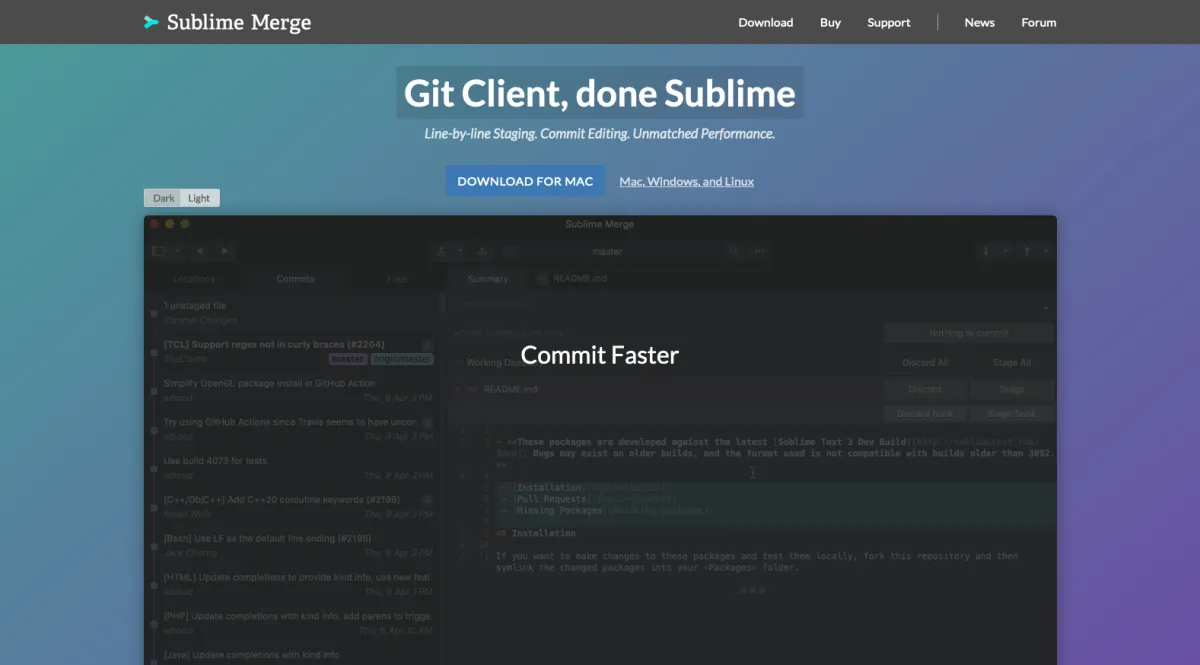Click the navigate back arrow in preview toolbar
Image resolution: width=1200 pixels, height=665 pixels.
(200, 251)
